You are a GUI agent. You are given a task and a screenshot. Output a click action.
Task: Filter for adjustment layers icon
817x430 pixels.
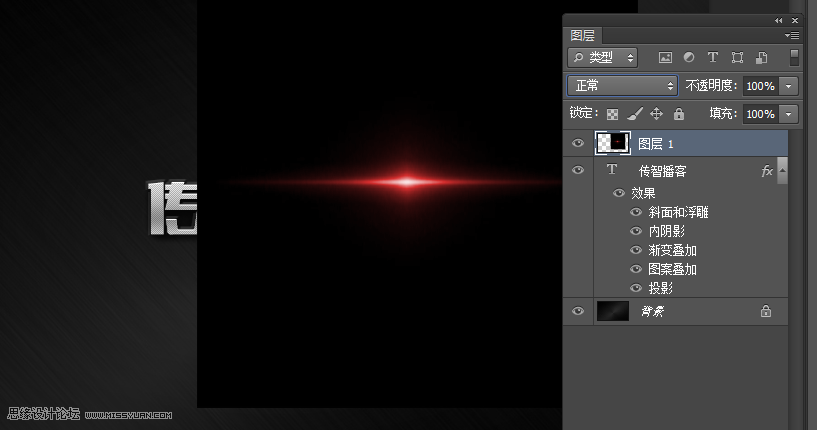coord(689,57)
